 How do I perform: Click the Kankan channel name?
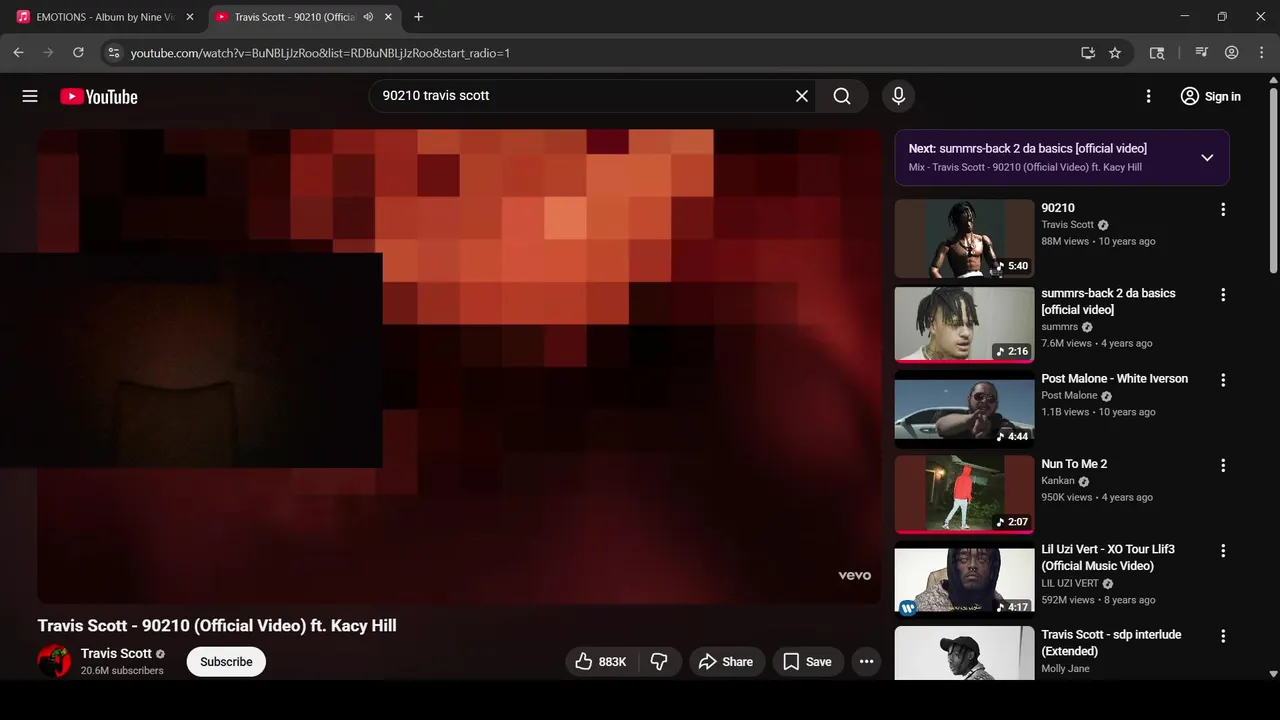pos(1058,481)
